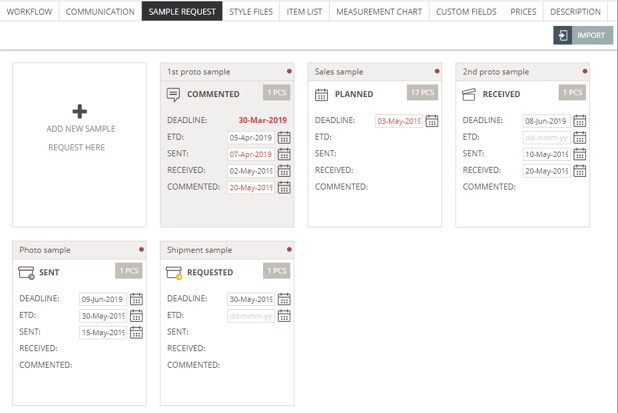Image resolution: width=618 pixels, height=413 pixels.
Task: Click the plus icon to add new sample
Action: point(80,112)
